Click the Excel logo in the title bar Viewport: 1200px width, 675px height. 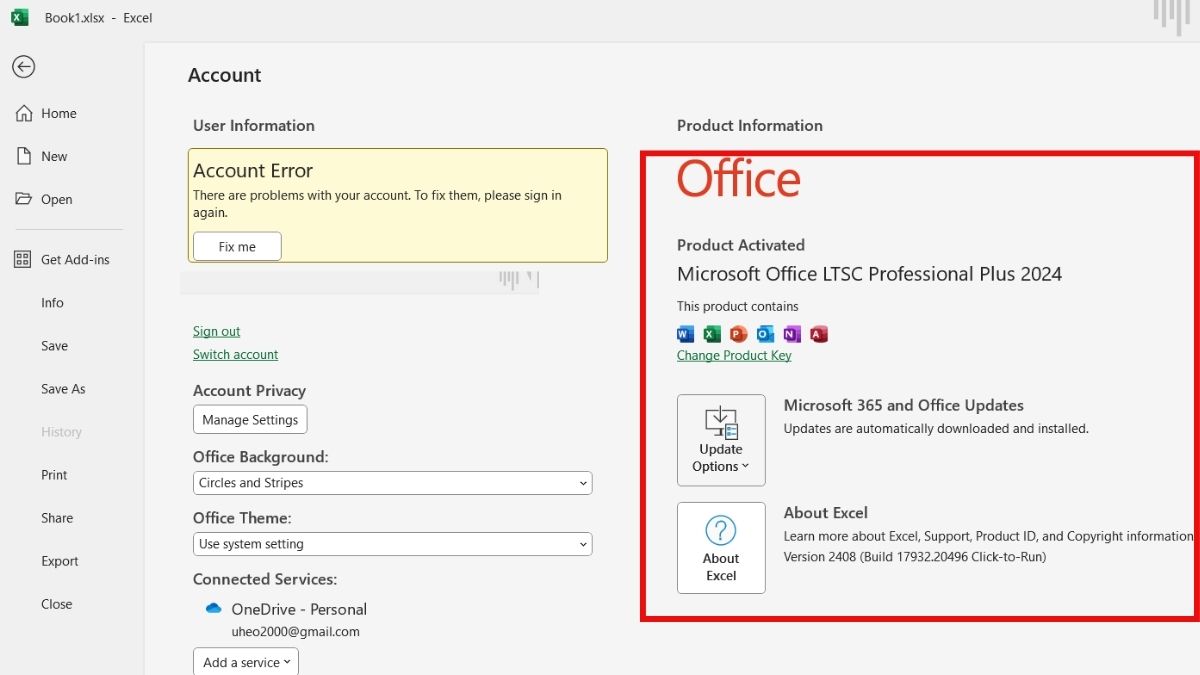point(20,17)
